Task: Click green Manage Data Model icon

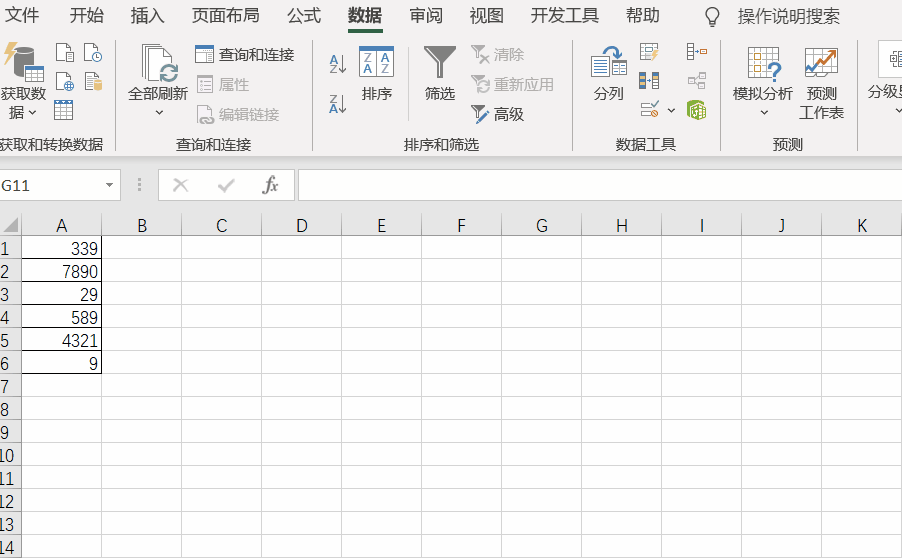Action: tap(697, 109)
